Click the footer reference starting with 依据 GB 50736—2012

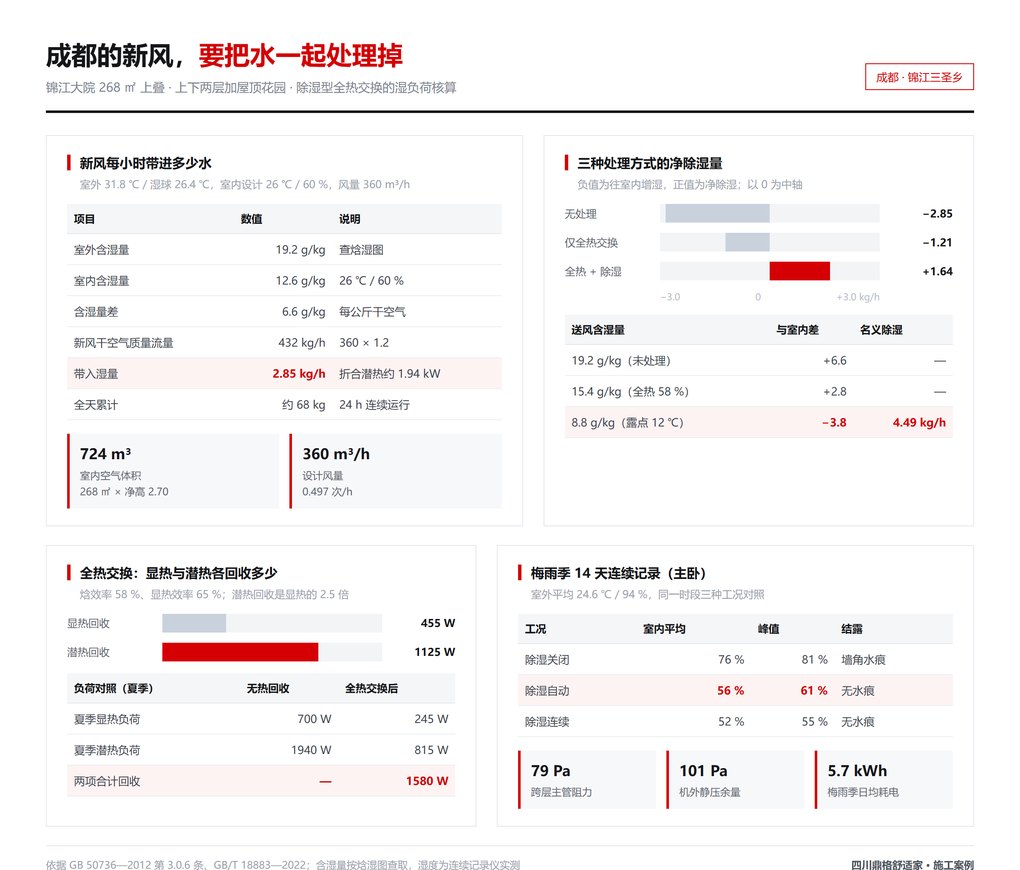coord(283,865)
